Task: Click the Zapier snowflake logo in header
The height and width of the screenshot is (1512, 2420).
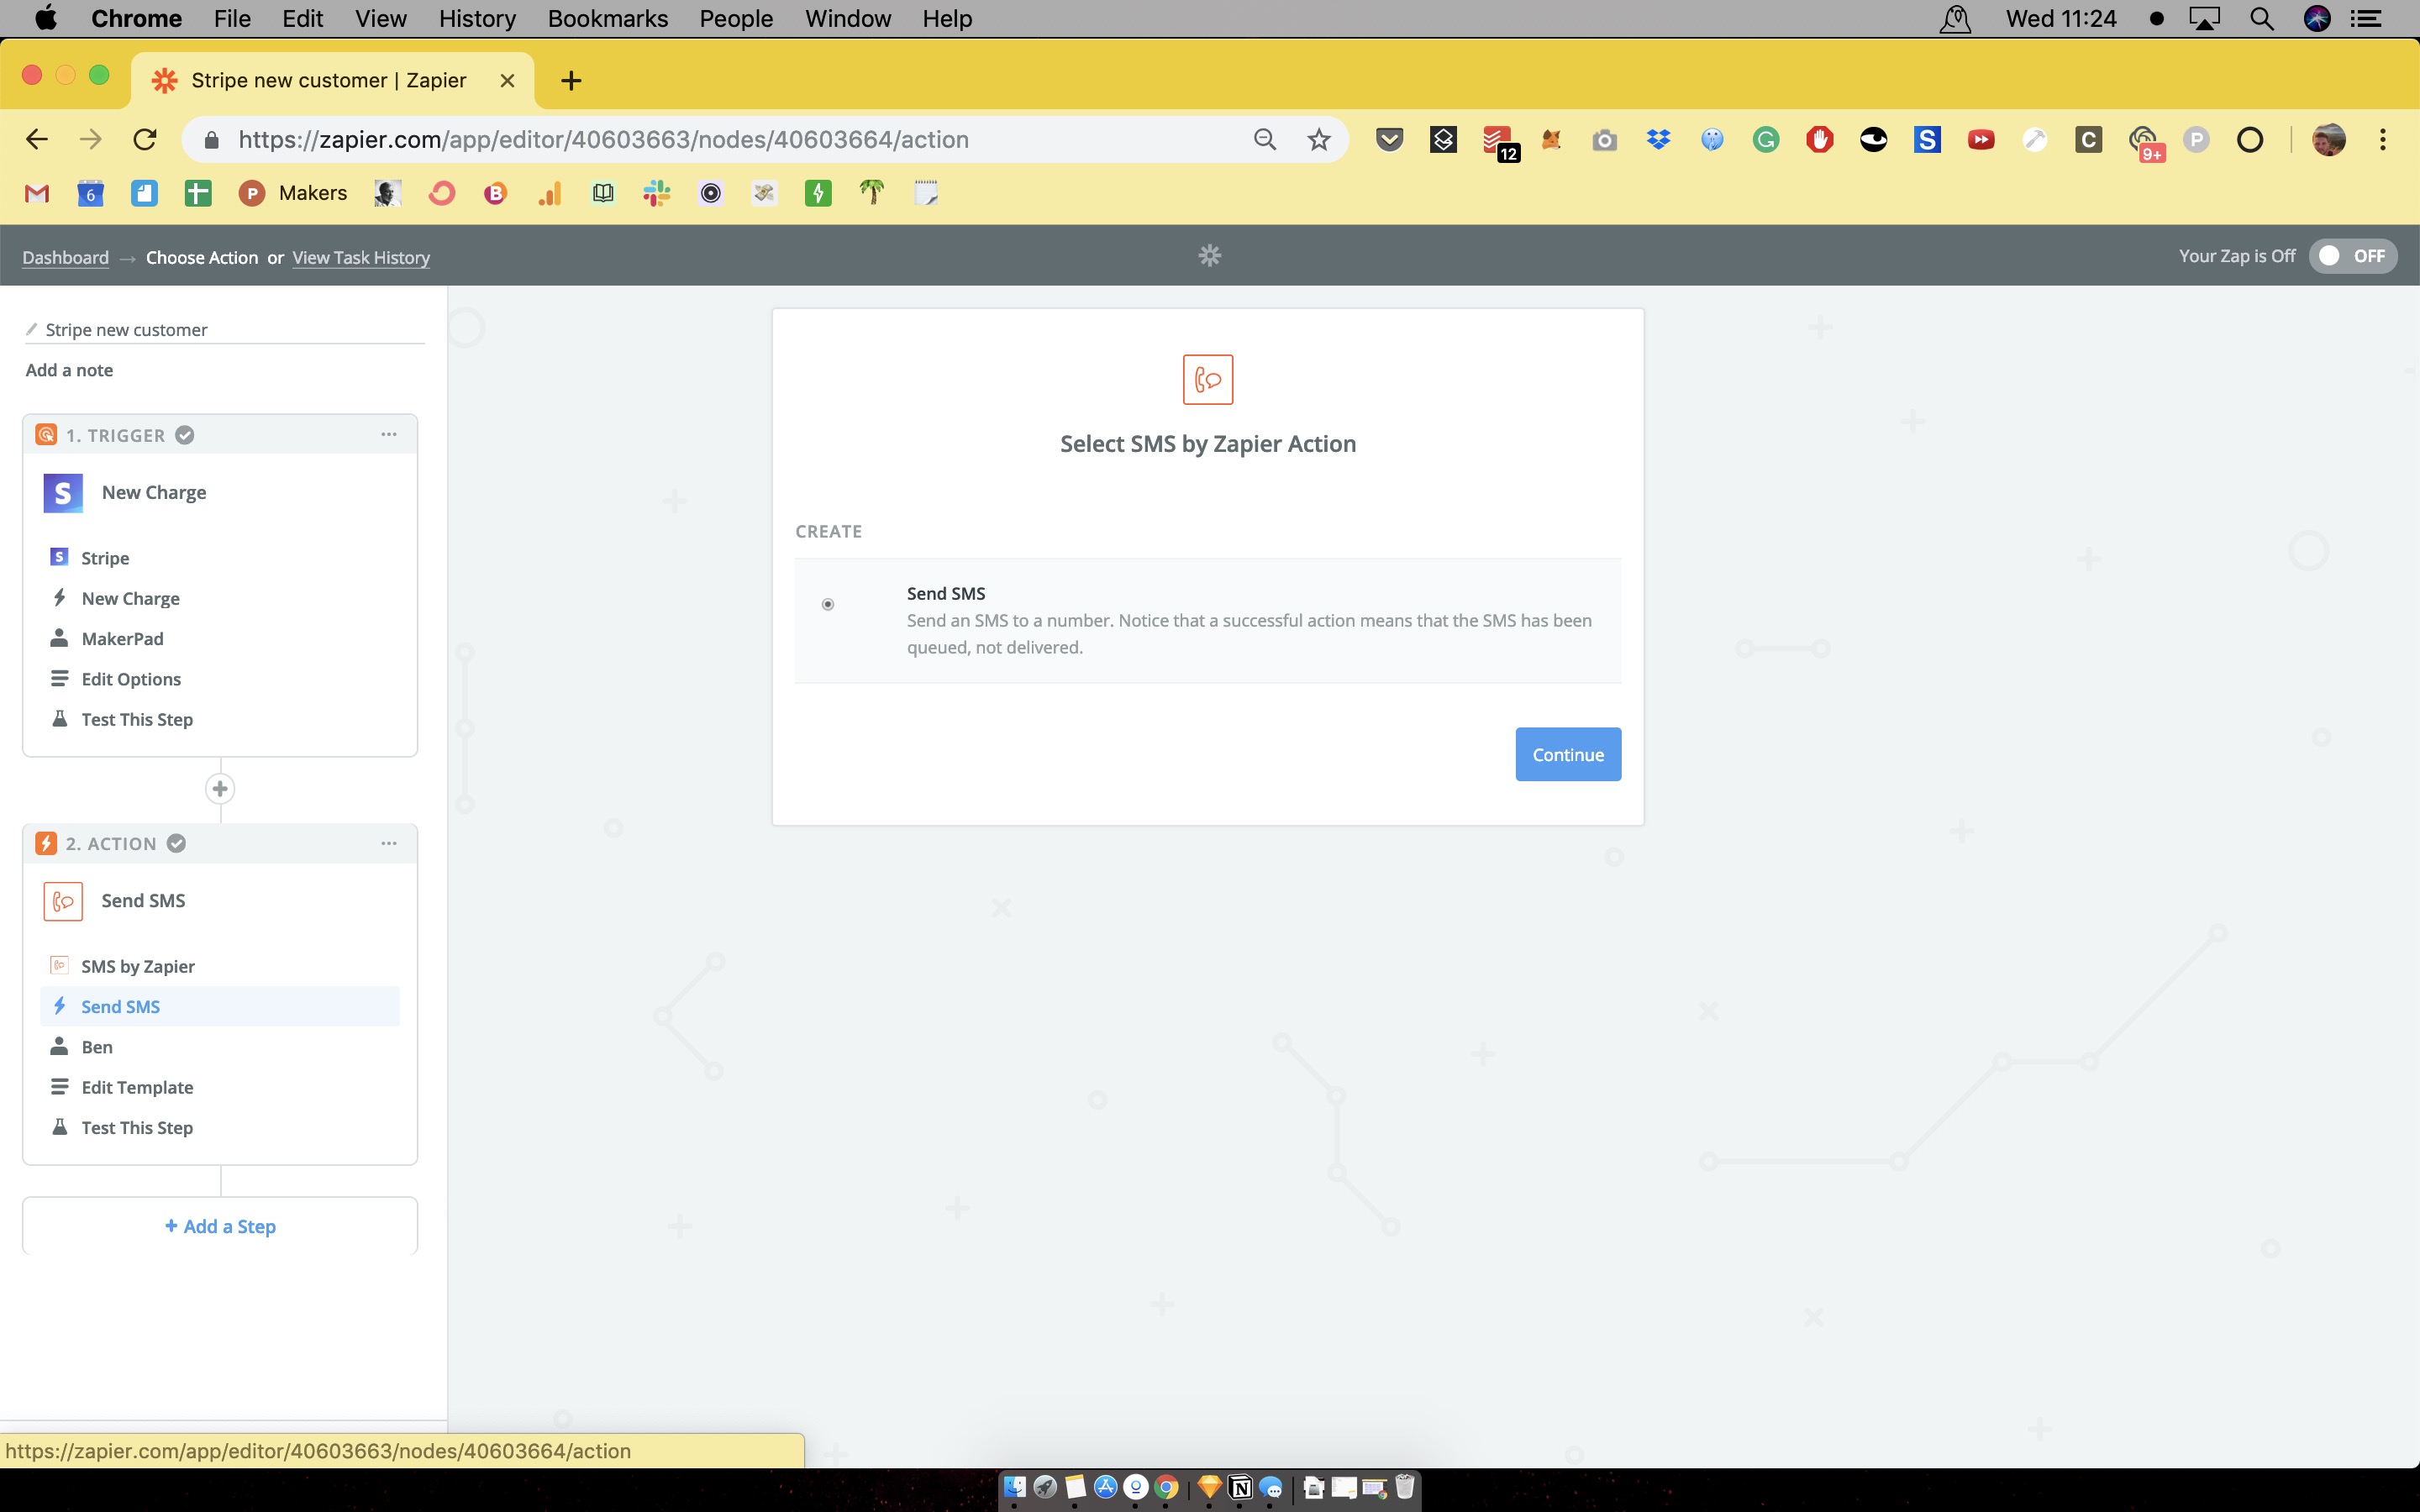Action: 1210,256
